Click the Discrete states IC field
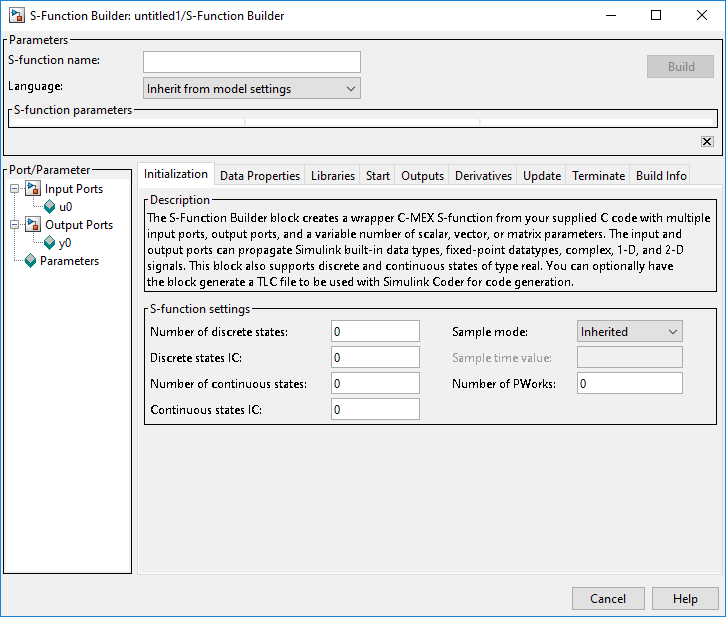Image resolution: width=726 pixels, height=617 pixels. tap(376, 357)
